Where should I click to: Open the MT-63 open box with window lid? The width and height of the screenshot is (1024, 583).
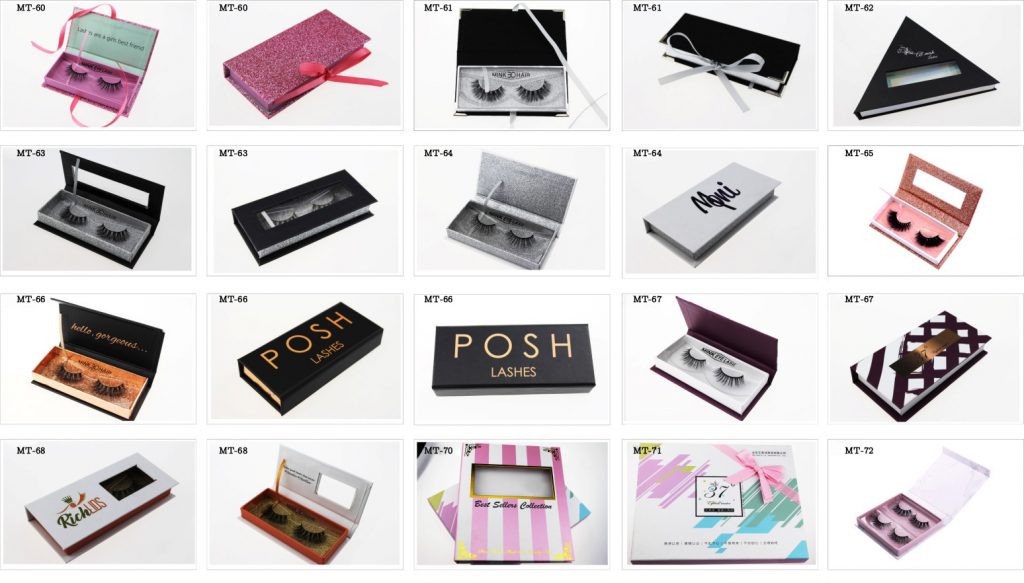(x=99, y=210)
